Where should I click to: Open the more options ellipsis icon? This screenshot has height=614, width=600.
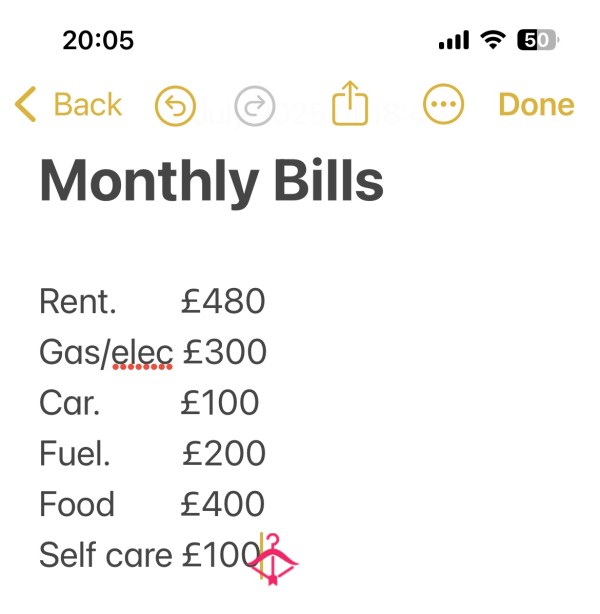pos(443,104)
